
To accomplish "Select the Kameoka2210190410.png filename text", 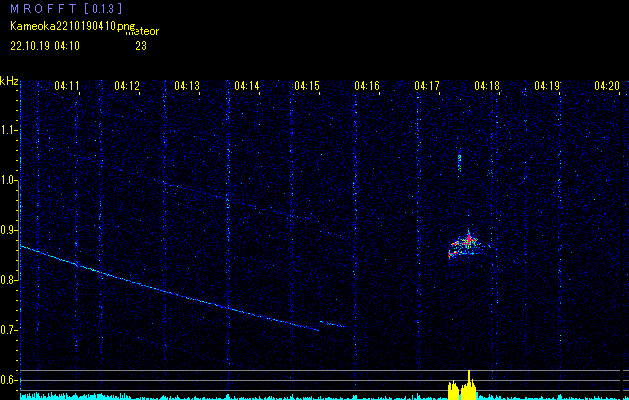I will click(73, 26).
